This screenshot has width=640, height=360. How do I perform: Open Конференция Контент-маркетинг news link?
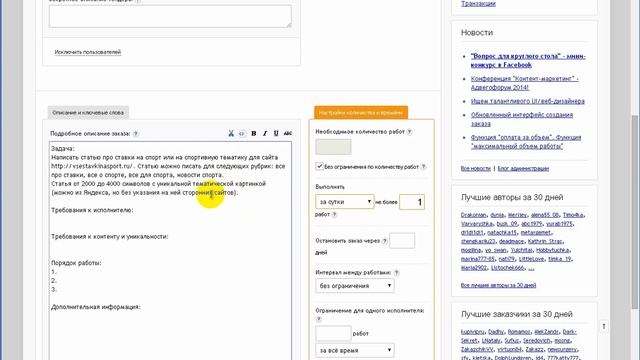524,83
